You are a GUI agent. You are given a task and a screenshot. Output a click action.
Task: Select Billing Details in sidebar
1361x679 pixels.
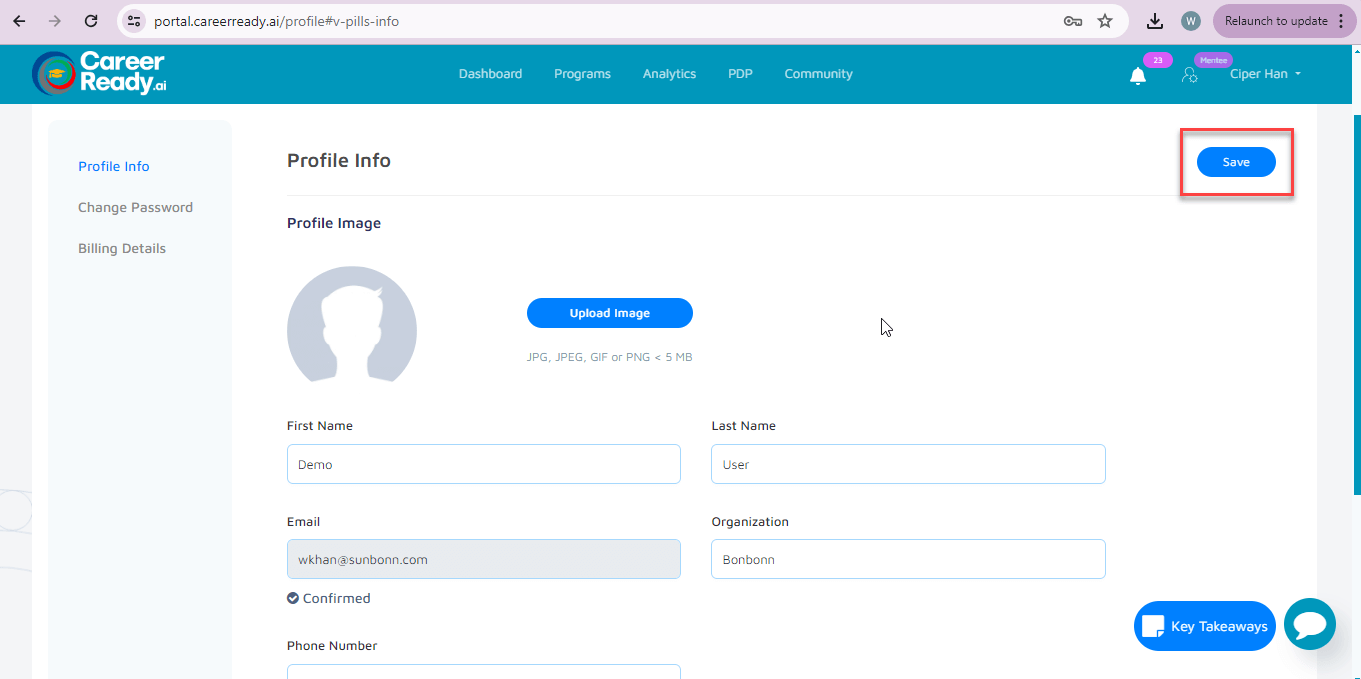click(x=122, y=249)
